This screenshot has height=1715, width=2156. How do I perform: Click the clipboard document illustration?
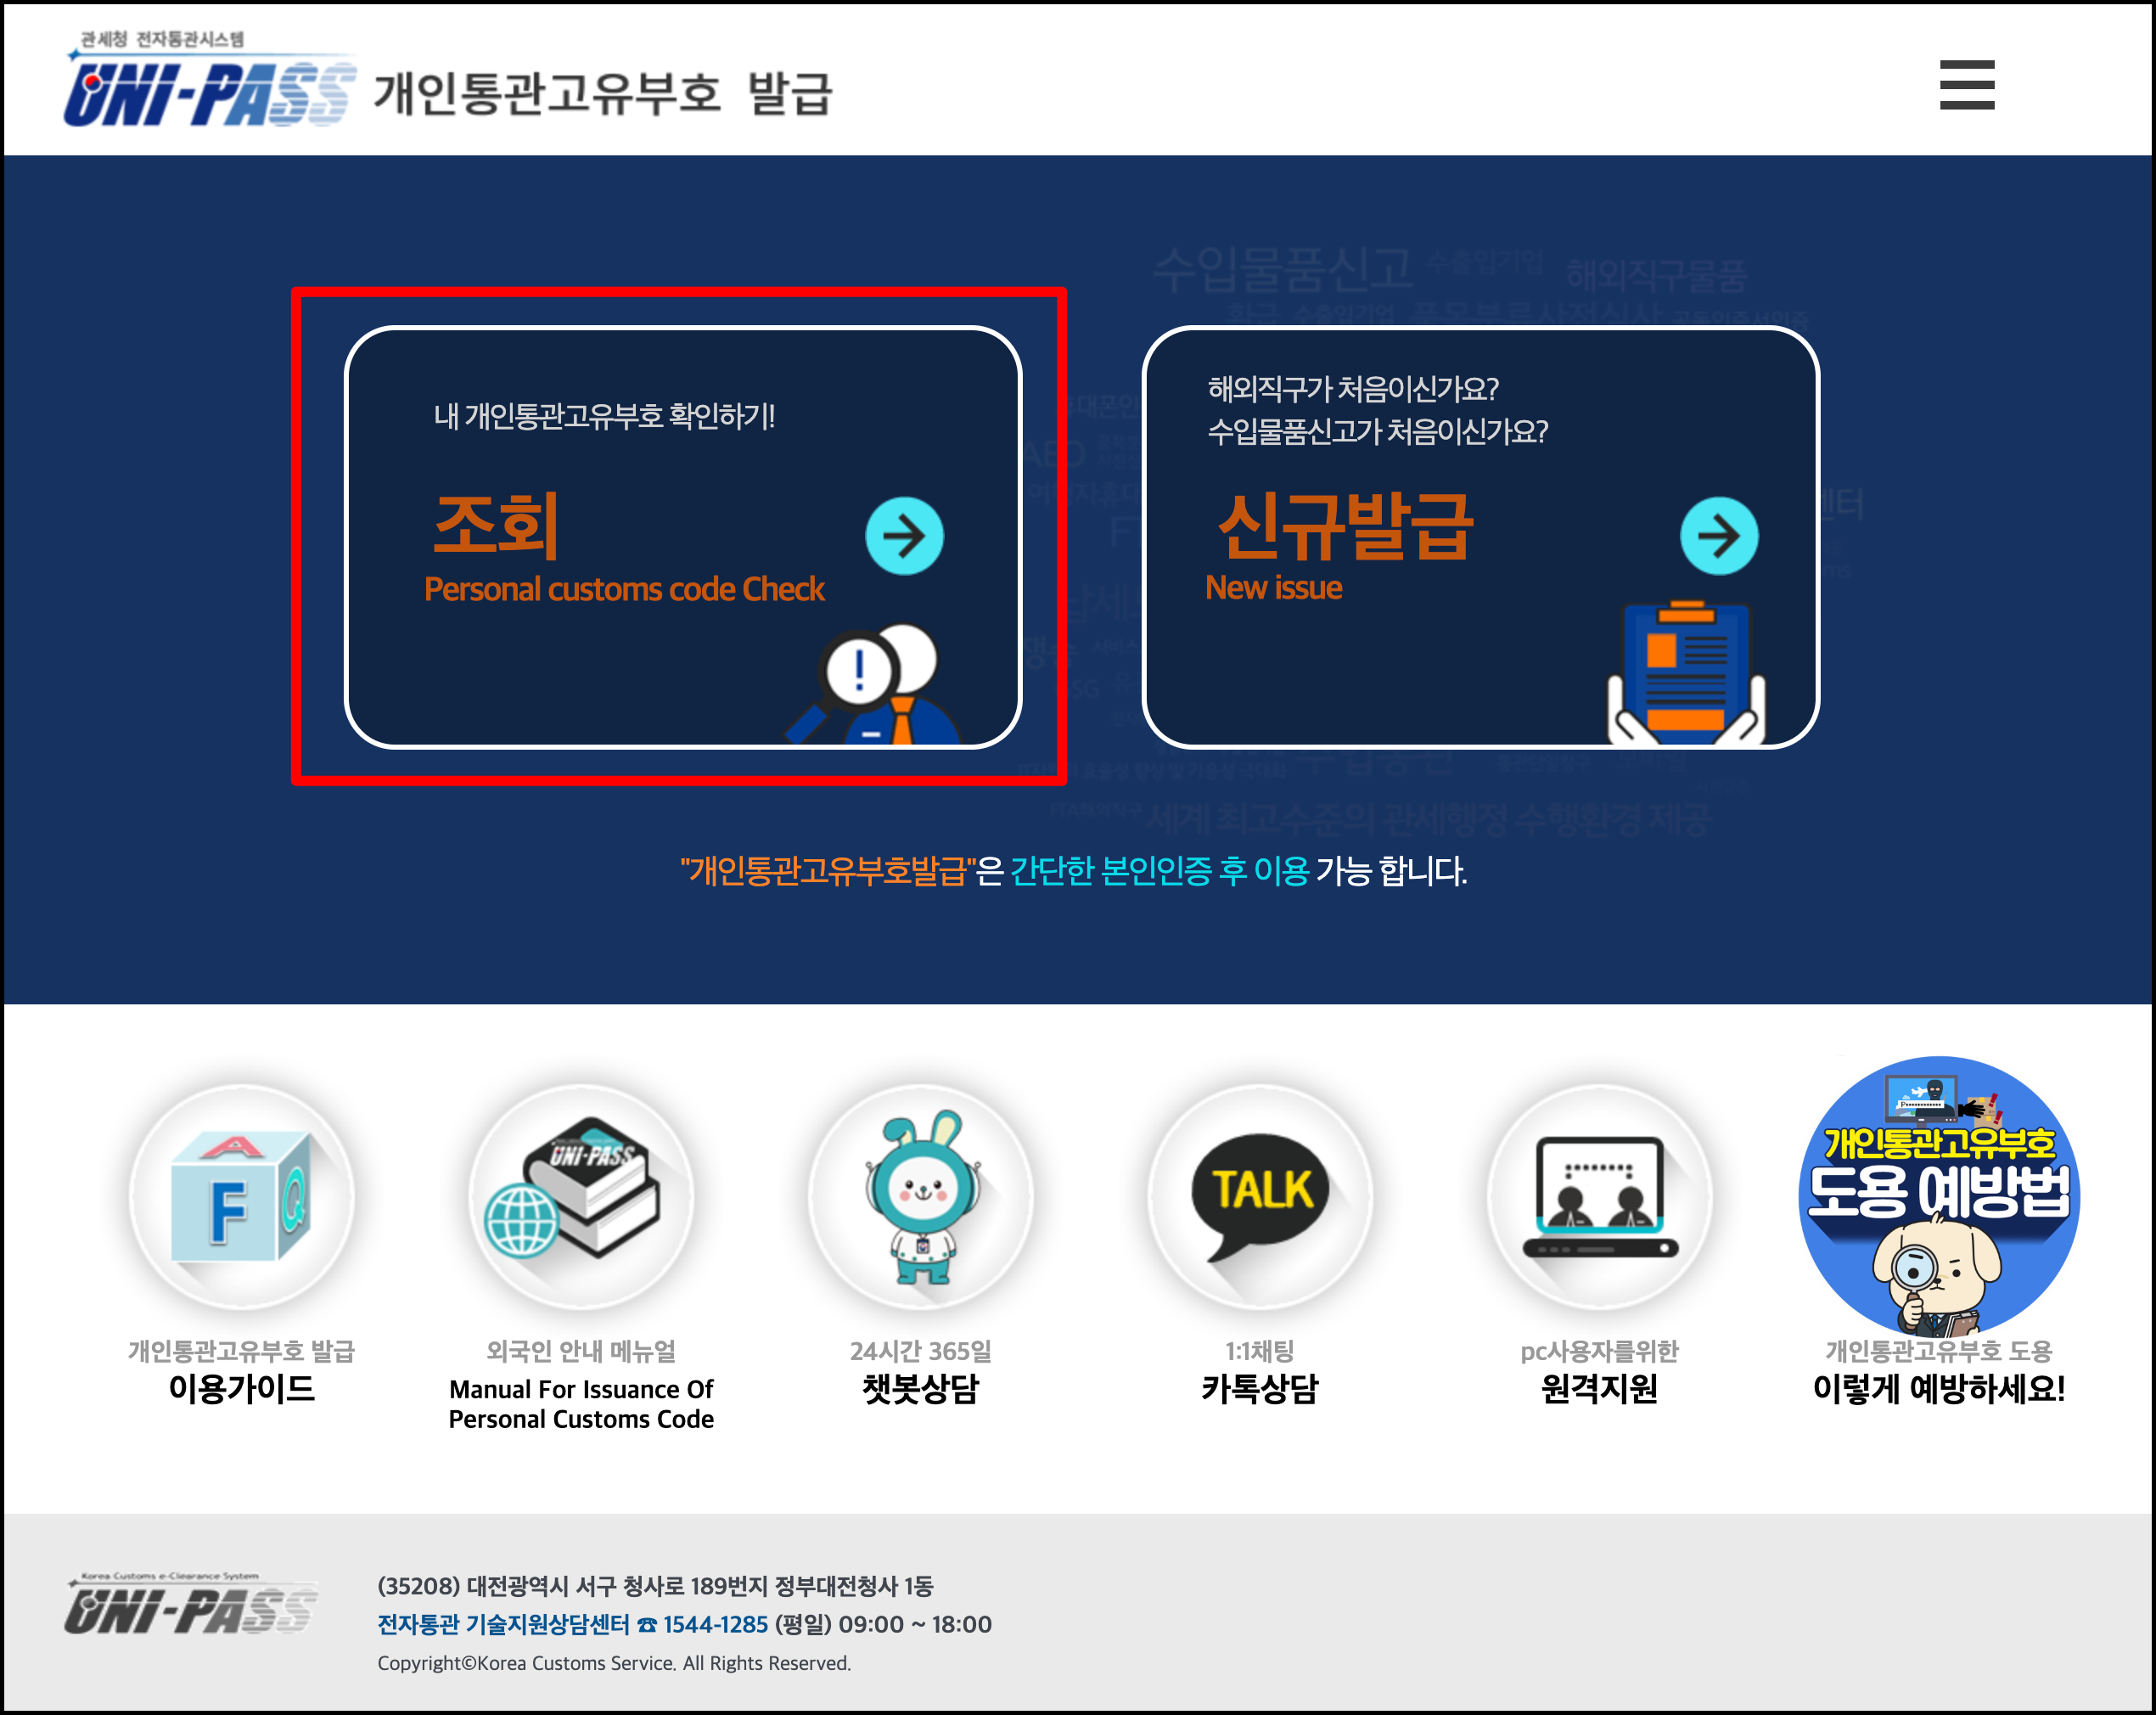(x=1686, y=673)
